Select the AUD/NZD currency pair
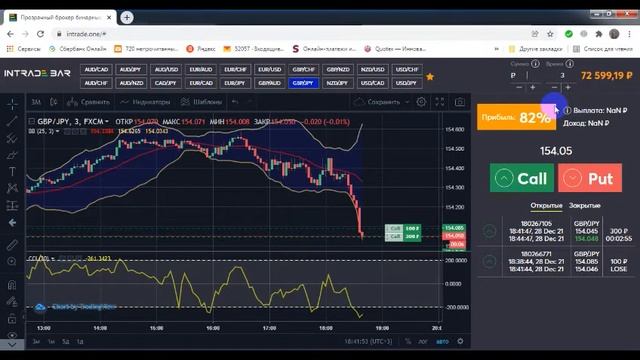This screenshot has height=360, width=640. (x=131, y=83)
